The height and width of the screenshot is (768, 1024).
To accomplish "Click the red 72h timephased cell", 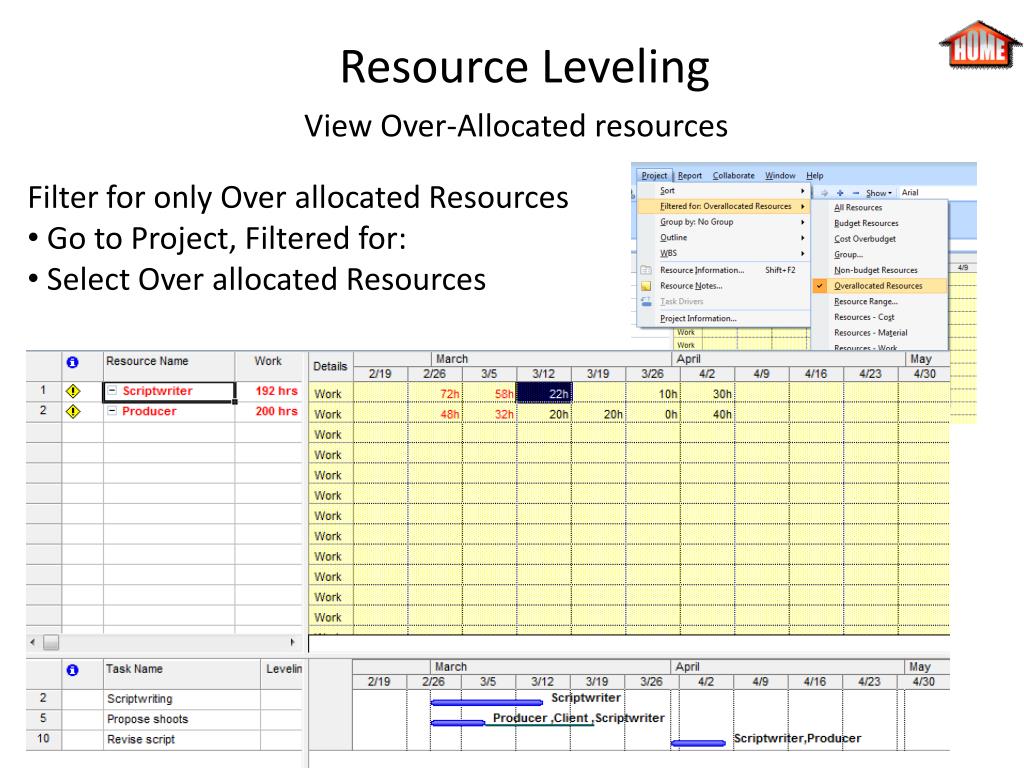I will [x=435, y=393].
